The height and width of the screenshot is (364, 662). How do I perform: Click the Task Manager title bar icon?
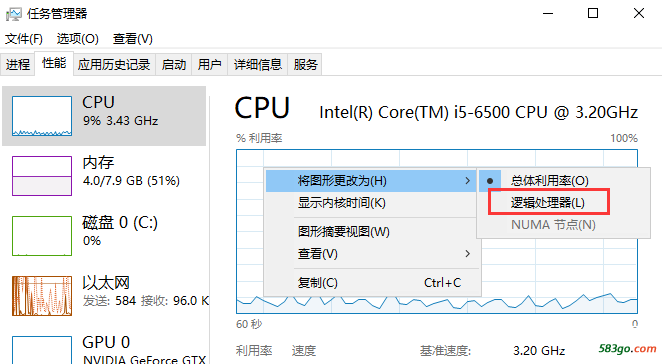pos(14,14)
